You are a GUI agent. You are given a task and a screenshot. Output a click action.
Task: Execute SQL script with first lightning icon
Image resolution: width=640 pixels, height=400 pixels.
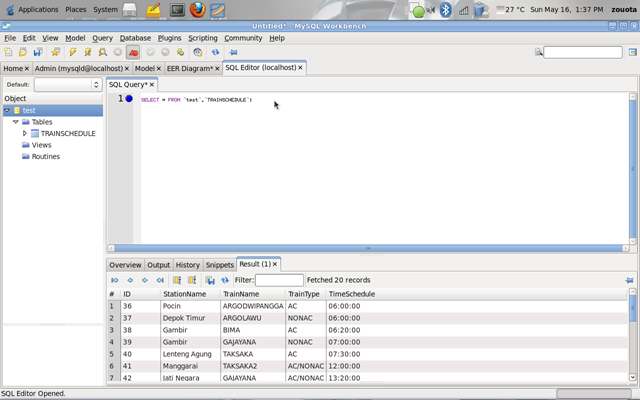(x=73, y=52)
